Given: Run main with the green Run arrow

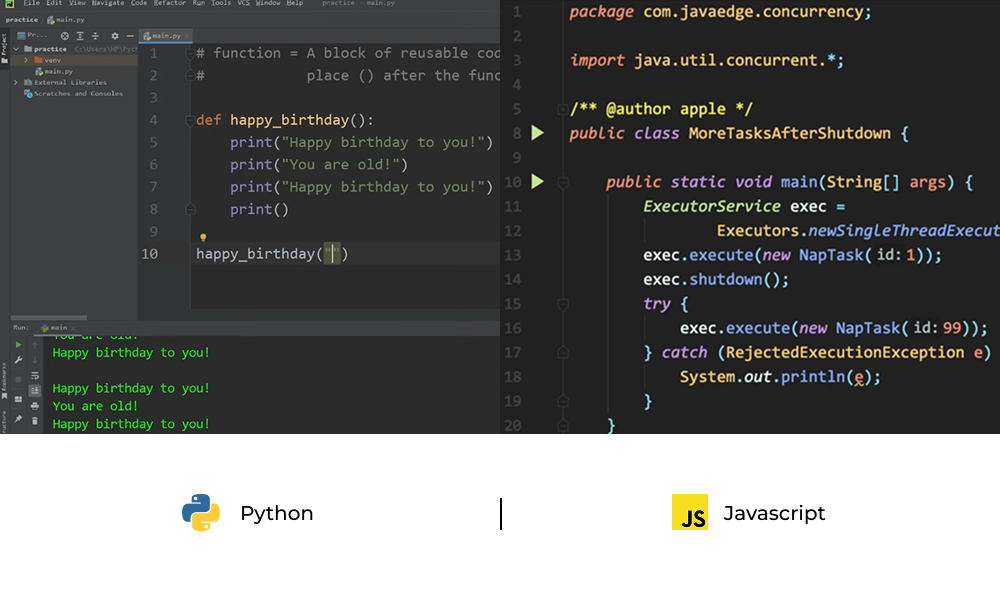Looking at the screenshot, I should [x=18, y=344].
